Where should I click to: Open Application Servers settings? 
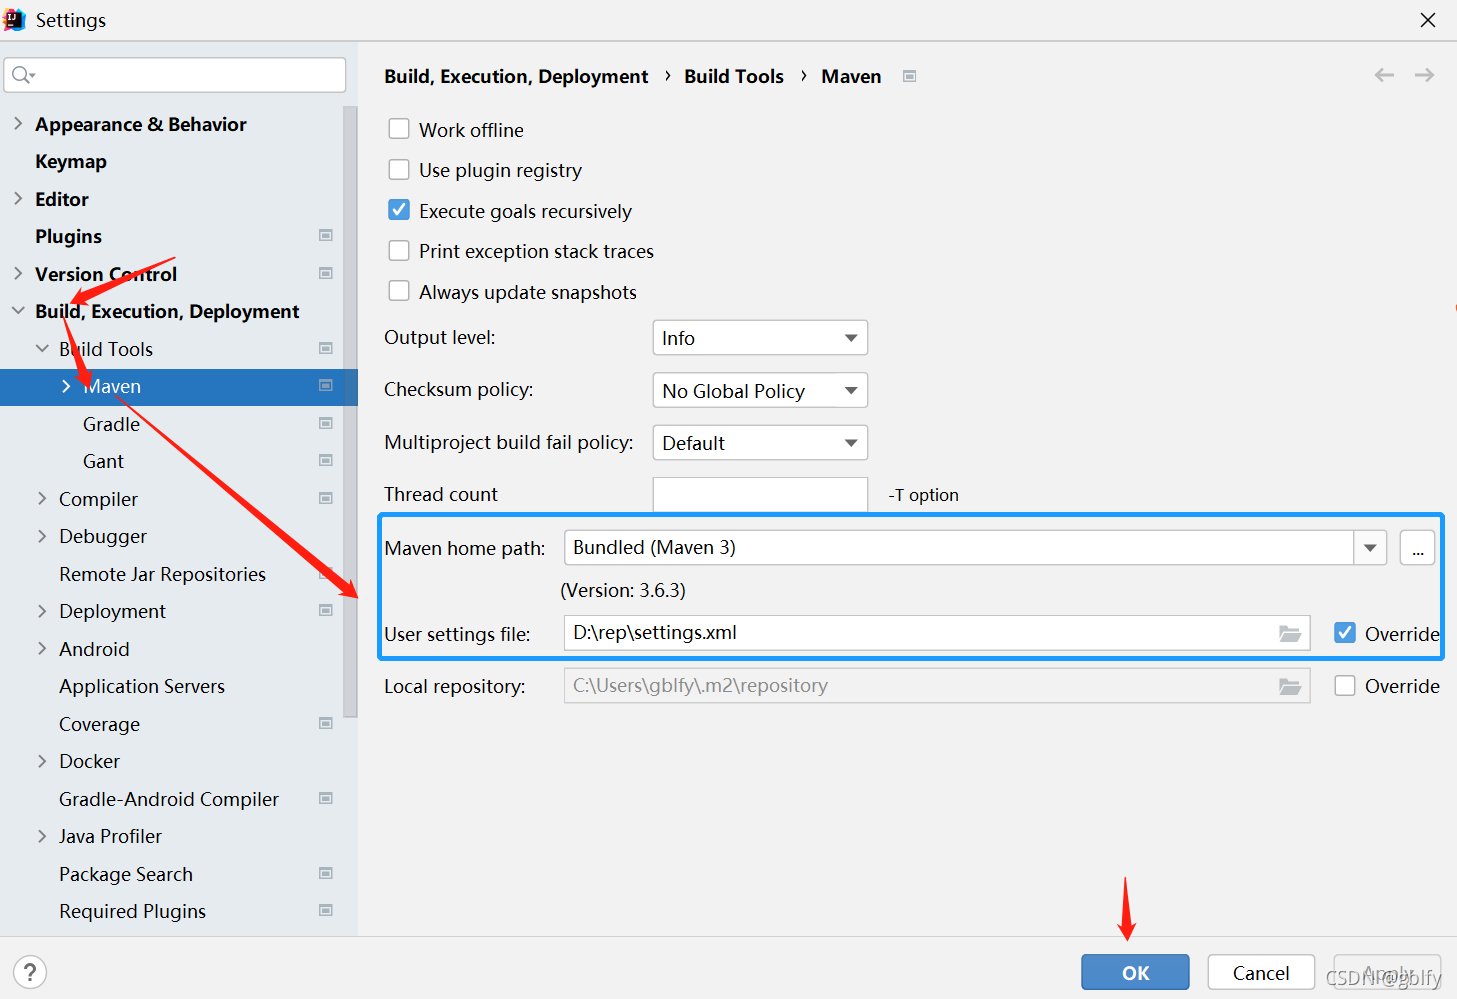[x=142, y=686]
